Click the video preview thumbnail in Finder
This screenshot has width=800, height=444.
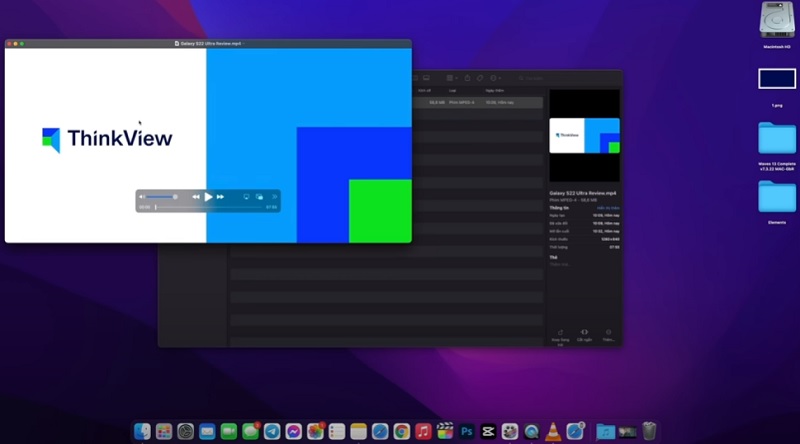(585, 135)
